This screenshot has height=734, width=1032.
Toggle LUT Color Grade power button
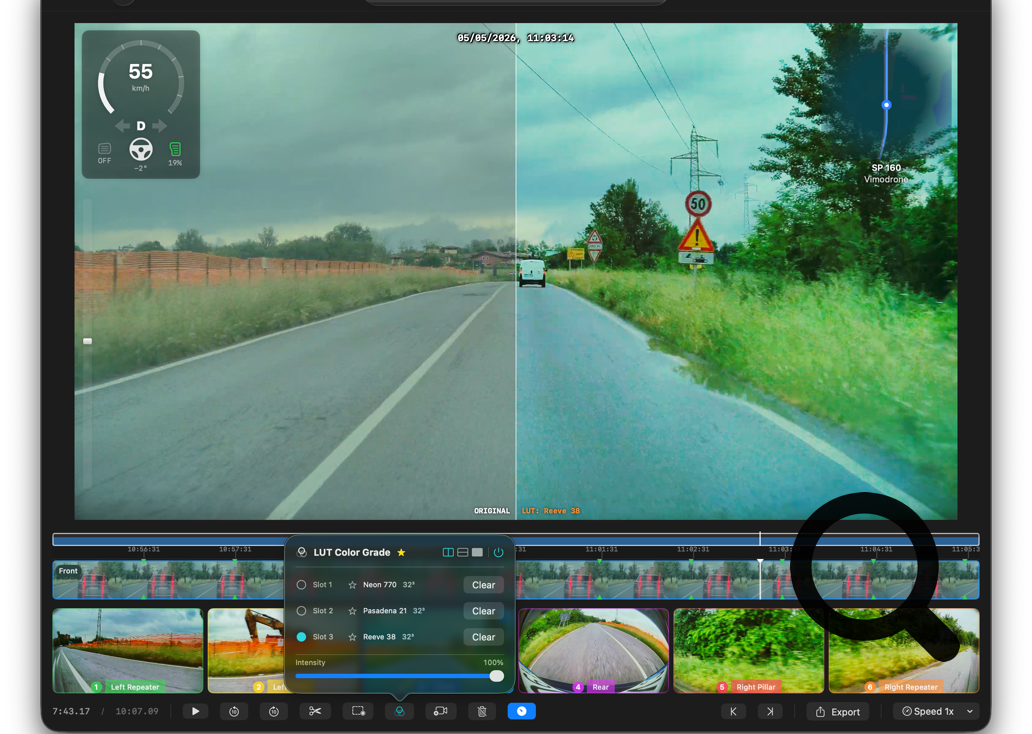498,552
